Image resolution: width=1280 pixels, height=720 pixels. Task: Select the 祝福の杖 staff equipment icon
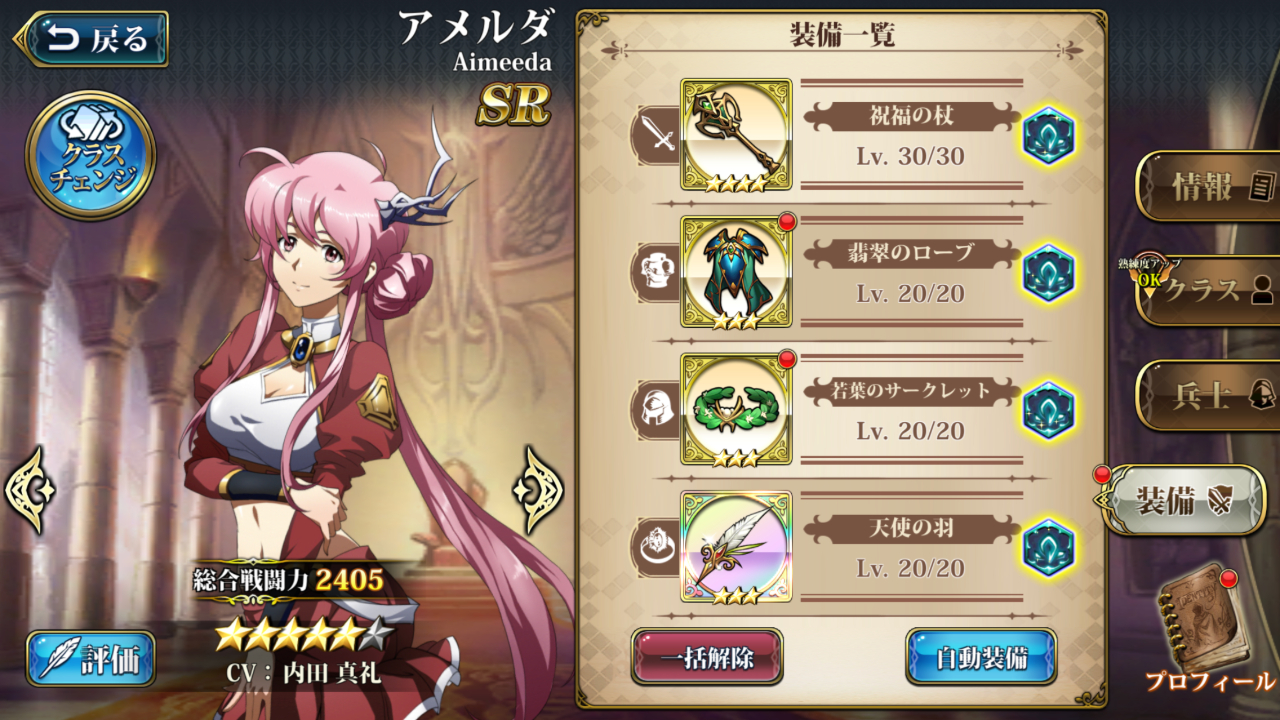pos(736,135)
